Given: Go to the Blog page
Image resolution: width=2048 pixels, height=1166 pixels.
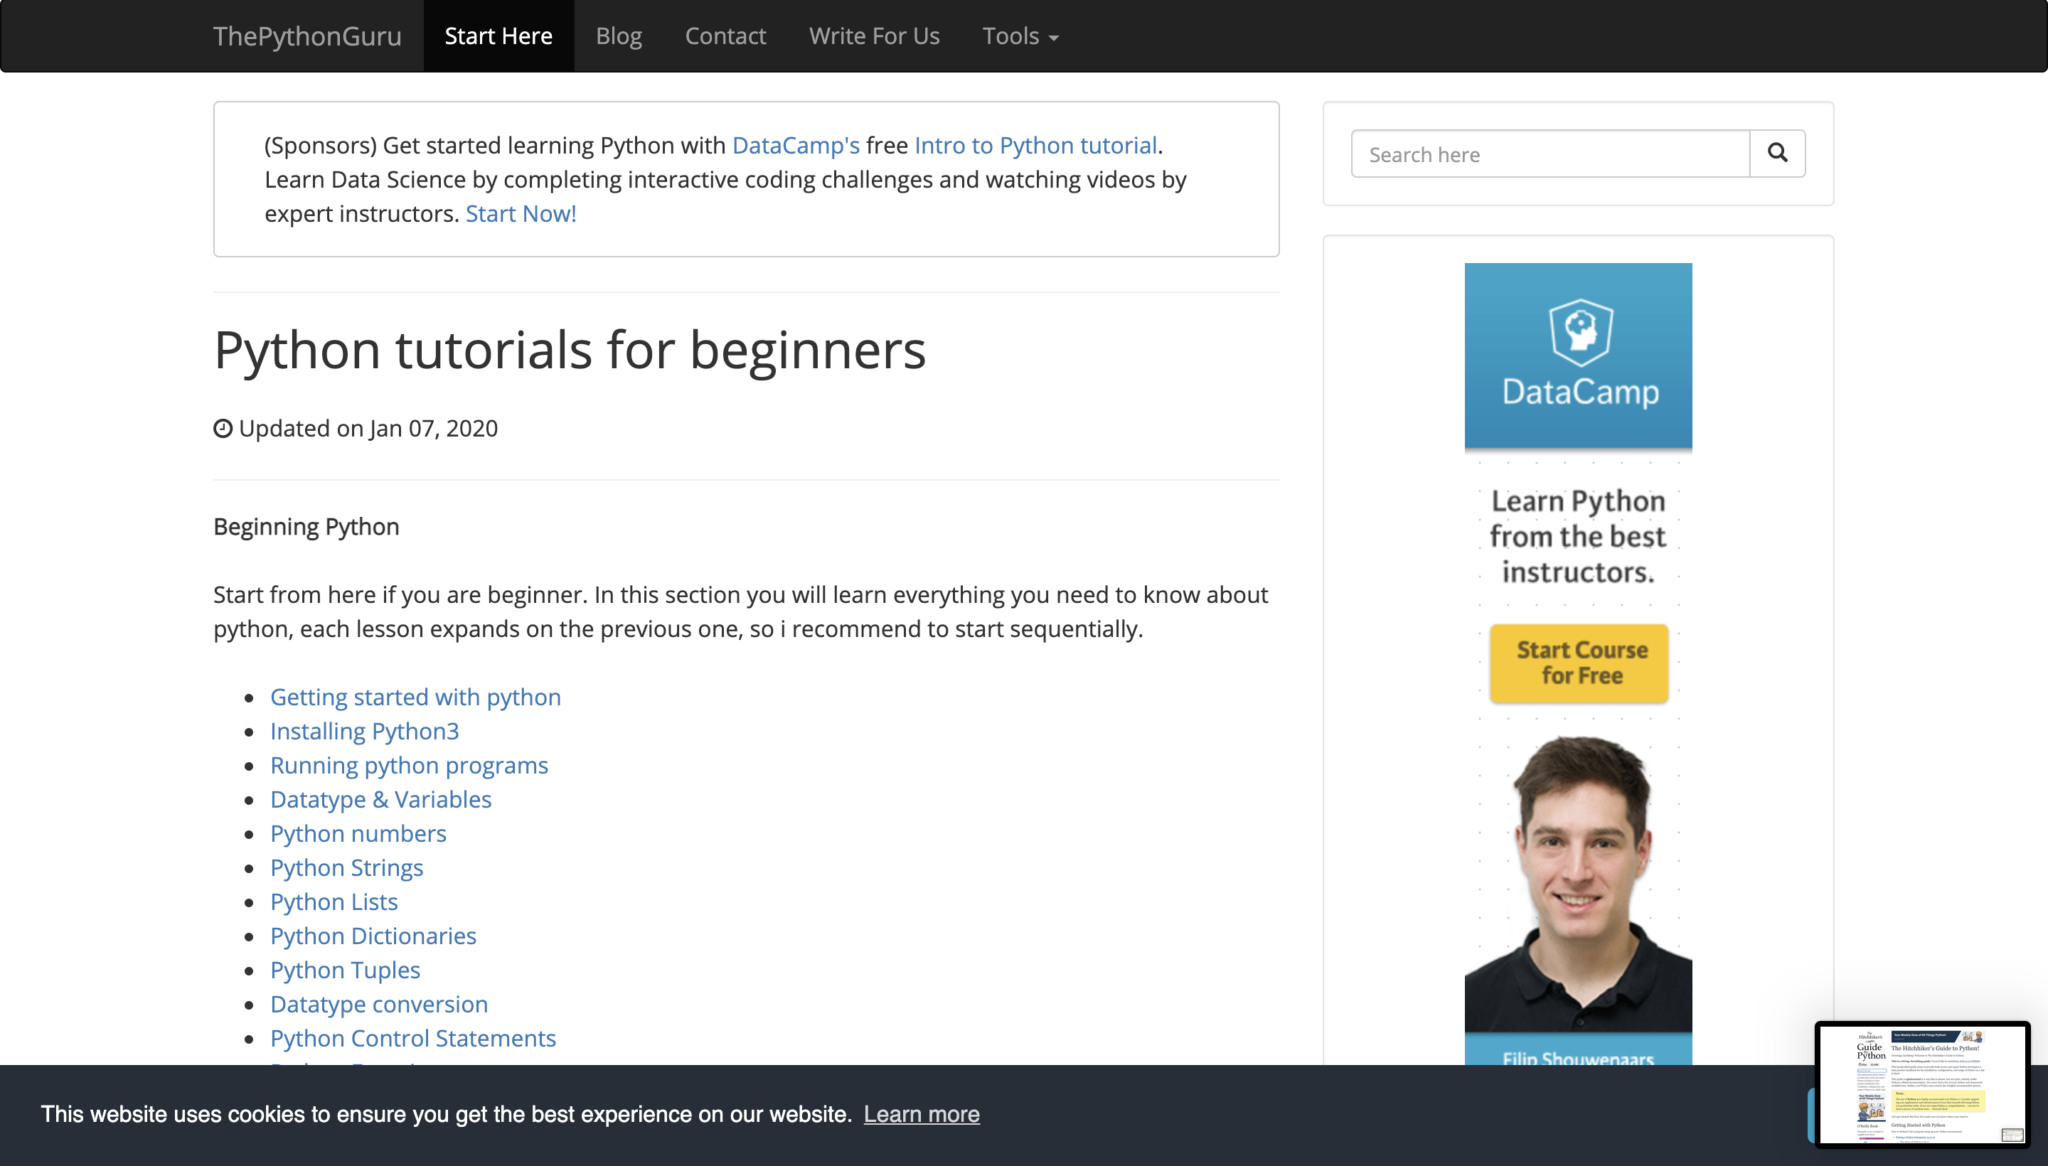Looking at the screenshot, I should [618, 36].
